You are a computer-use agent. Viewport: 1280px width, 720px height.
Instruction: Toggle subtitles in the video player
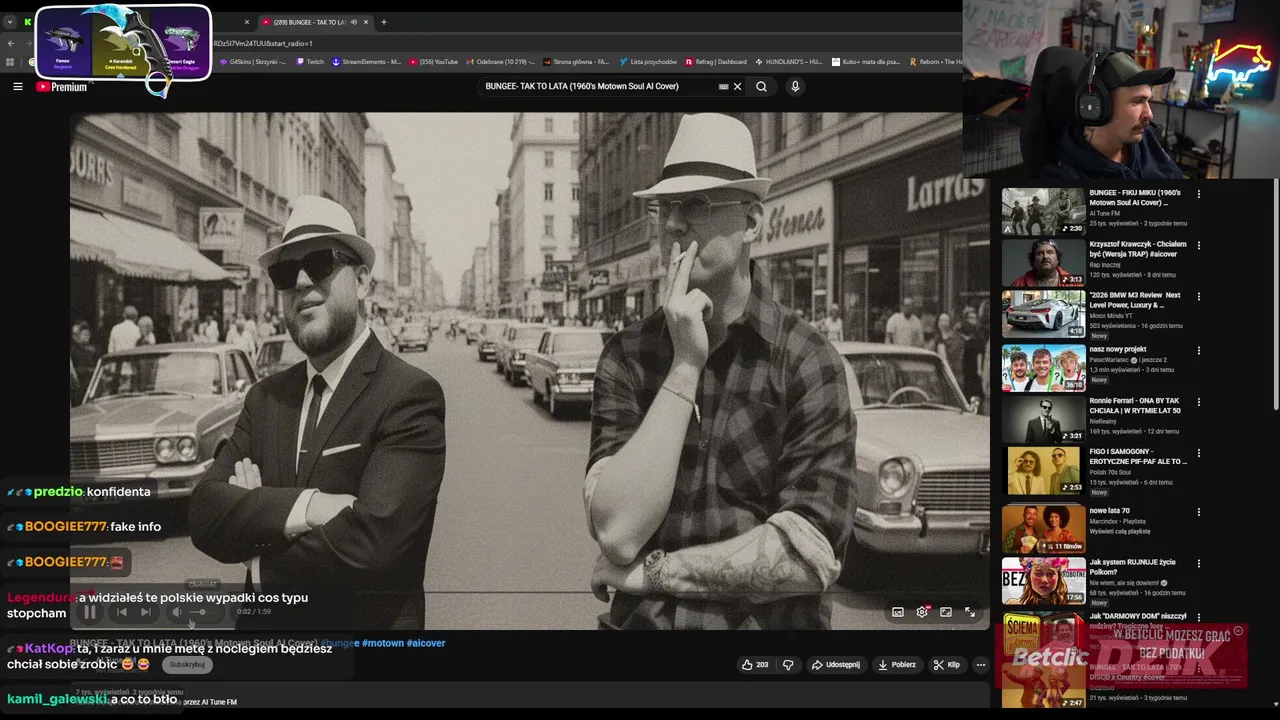pos(898,612)
